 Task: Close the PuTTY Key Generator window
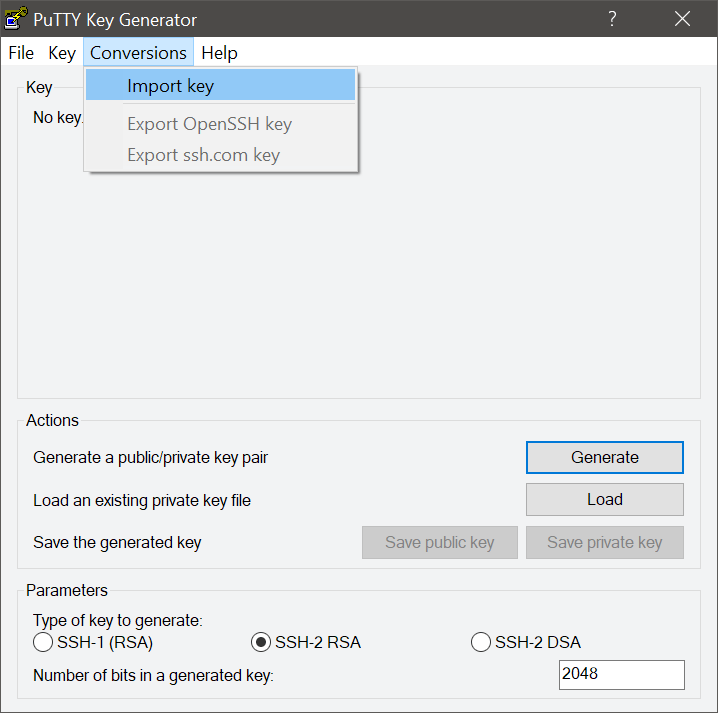coord(682,19)
